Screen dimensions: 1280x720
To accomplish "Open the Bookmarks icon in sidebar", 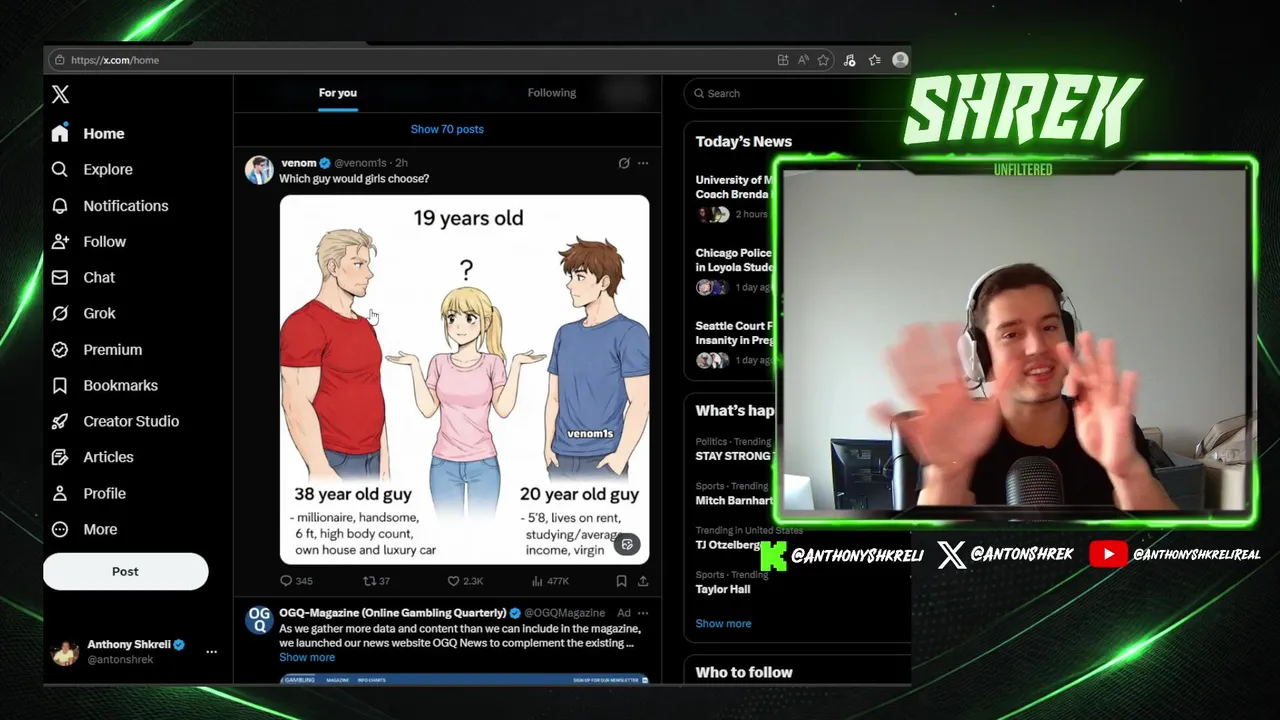I will pyautogui.click(x=60, y=385).
